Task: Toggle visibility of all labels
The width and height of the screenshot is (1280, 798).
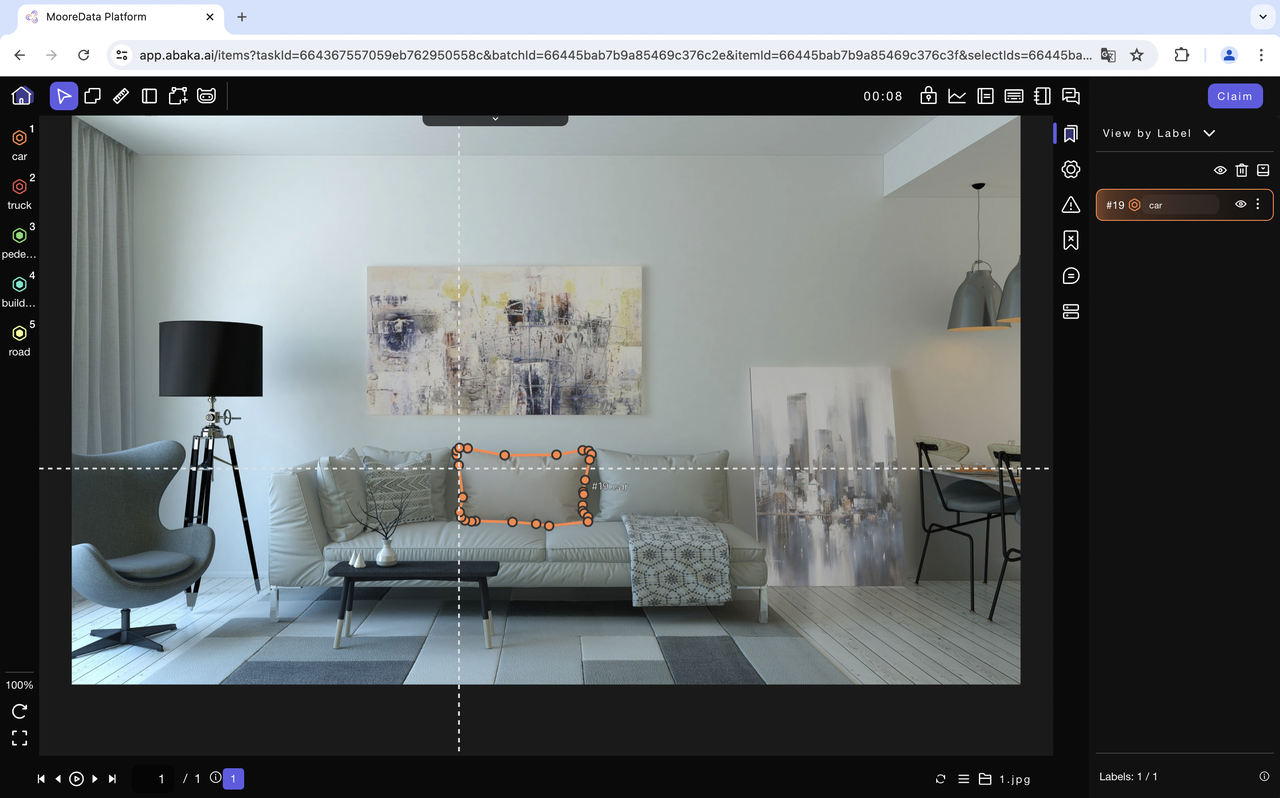Action: pos(1220,170)
